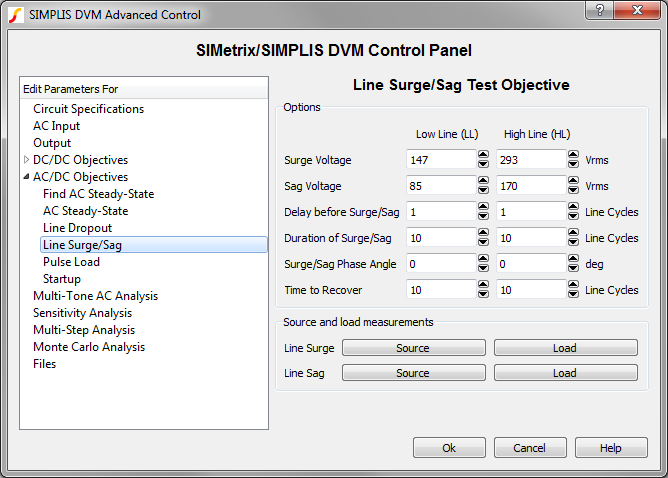Select Monte Carlo Analysis item
Viewport: 668px width, 478px height.
point(88,347)
